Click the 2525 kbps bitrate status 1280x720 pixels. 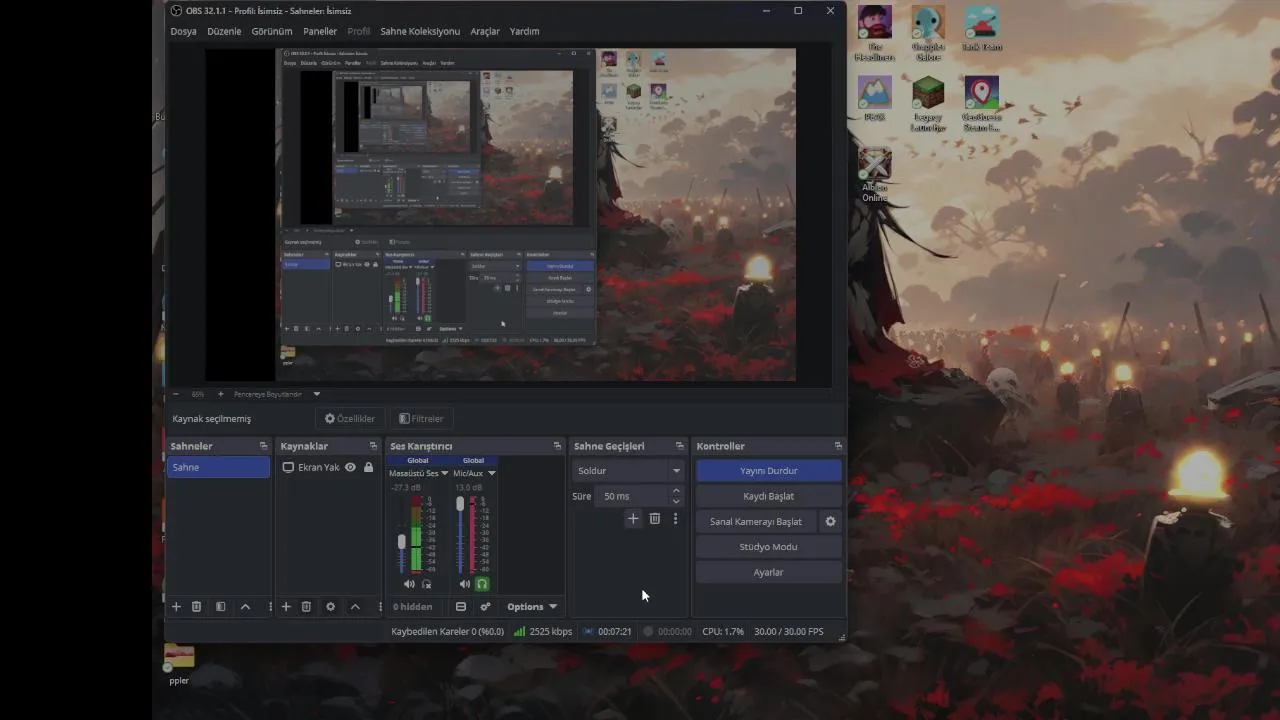point(543,632)
